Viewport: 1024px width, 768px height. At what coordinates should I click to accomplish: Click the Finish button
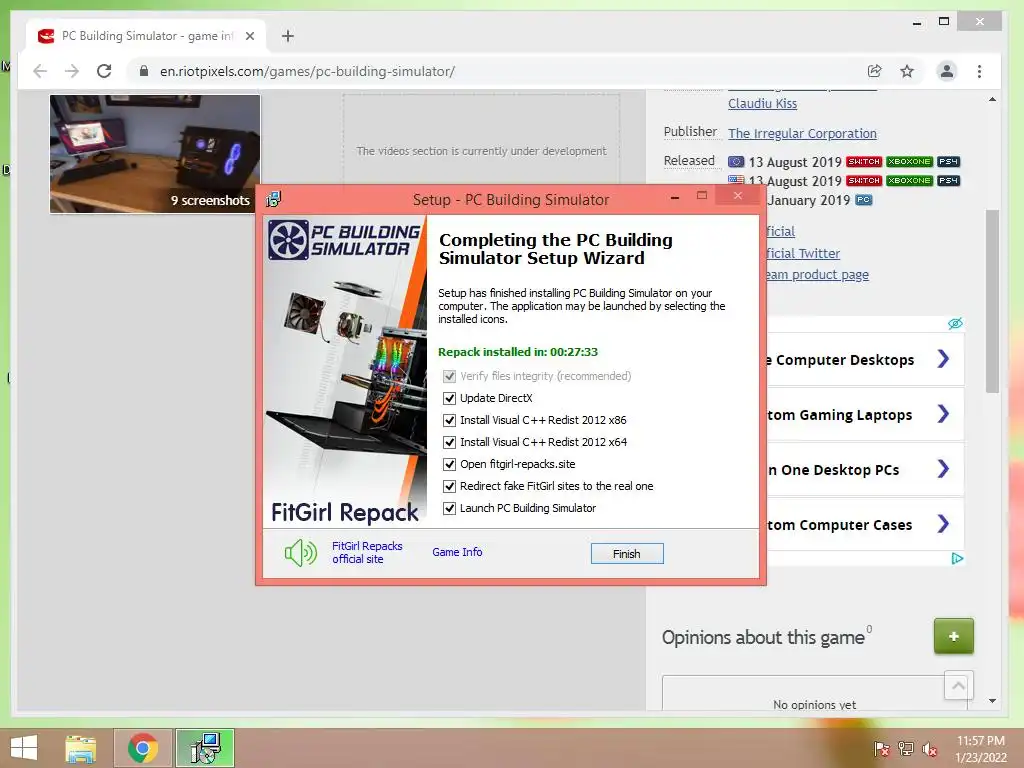pos(627,554)
